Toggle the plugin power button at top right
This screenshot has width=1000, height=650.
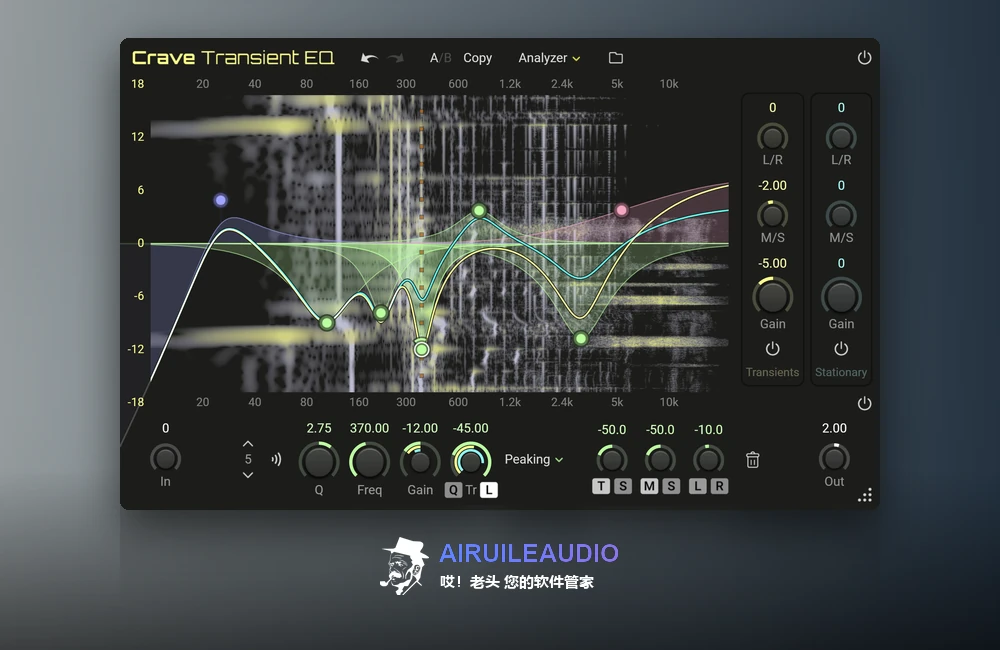tap(864, 58)
